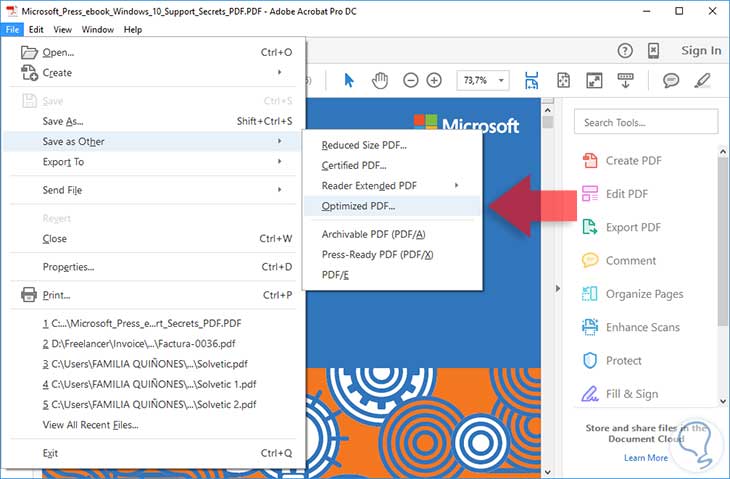Choose the PDF/E option
Screen dimensions: 730x479
[392, 275]
